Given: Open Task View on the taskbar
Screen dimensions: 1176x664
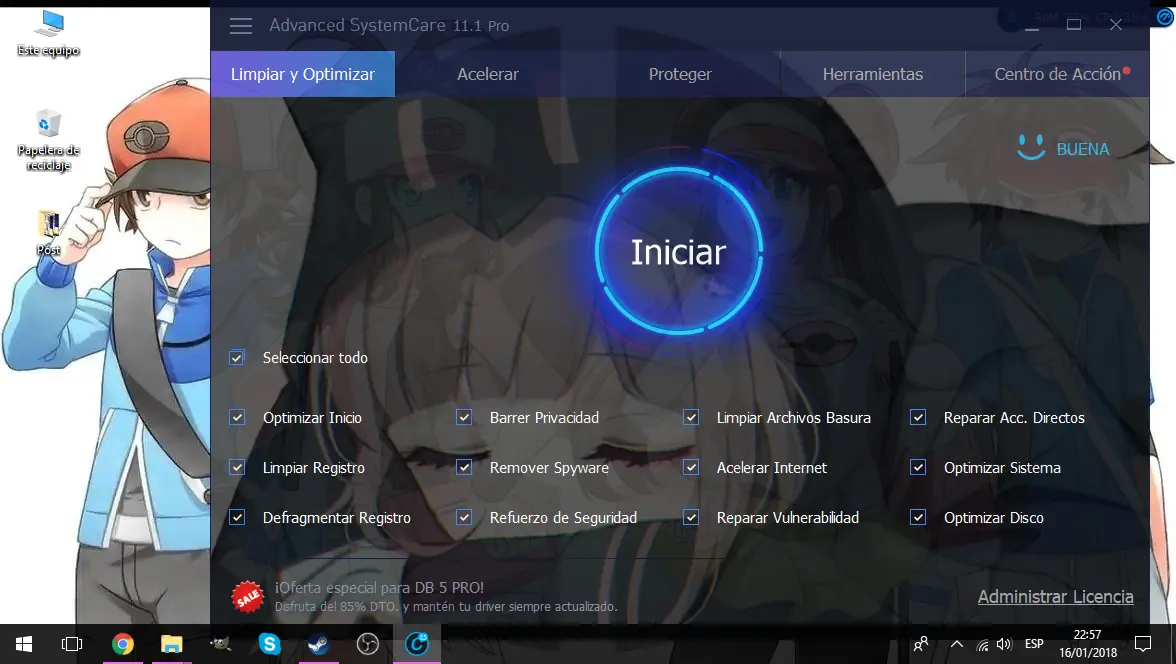Looking at the screenshot, I should click(x=72, y=644).
